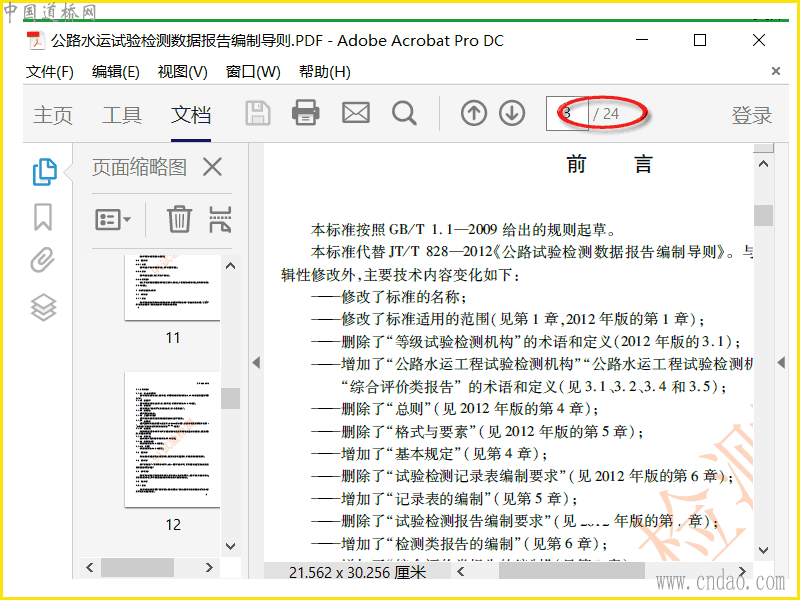The image size is (800, 600).
Task: Click document horizontal scroll right arrow
Action: point(743,571)
